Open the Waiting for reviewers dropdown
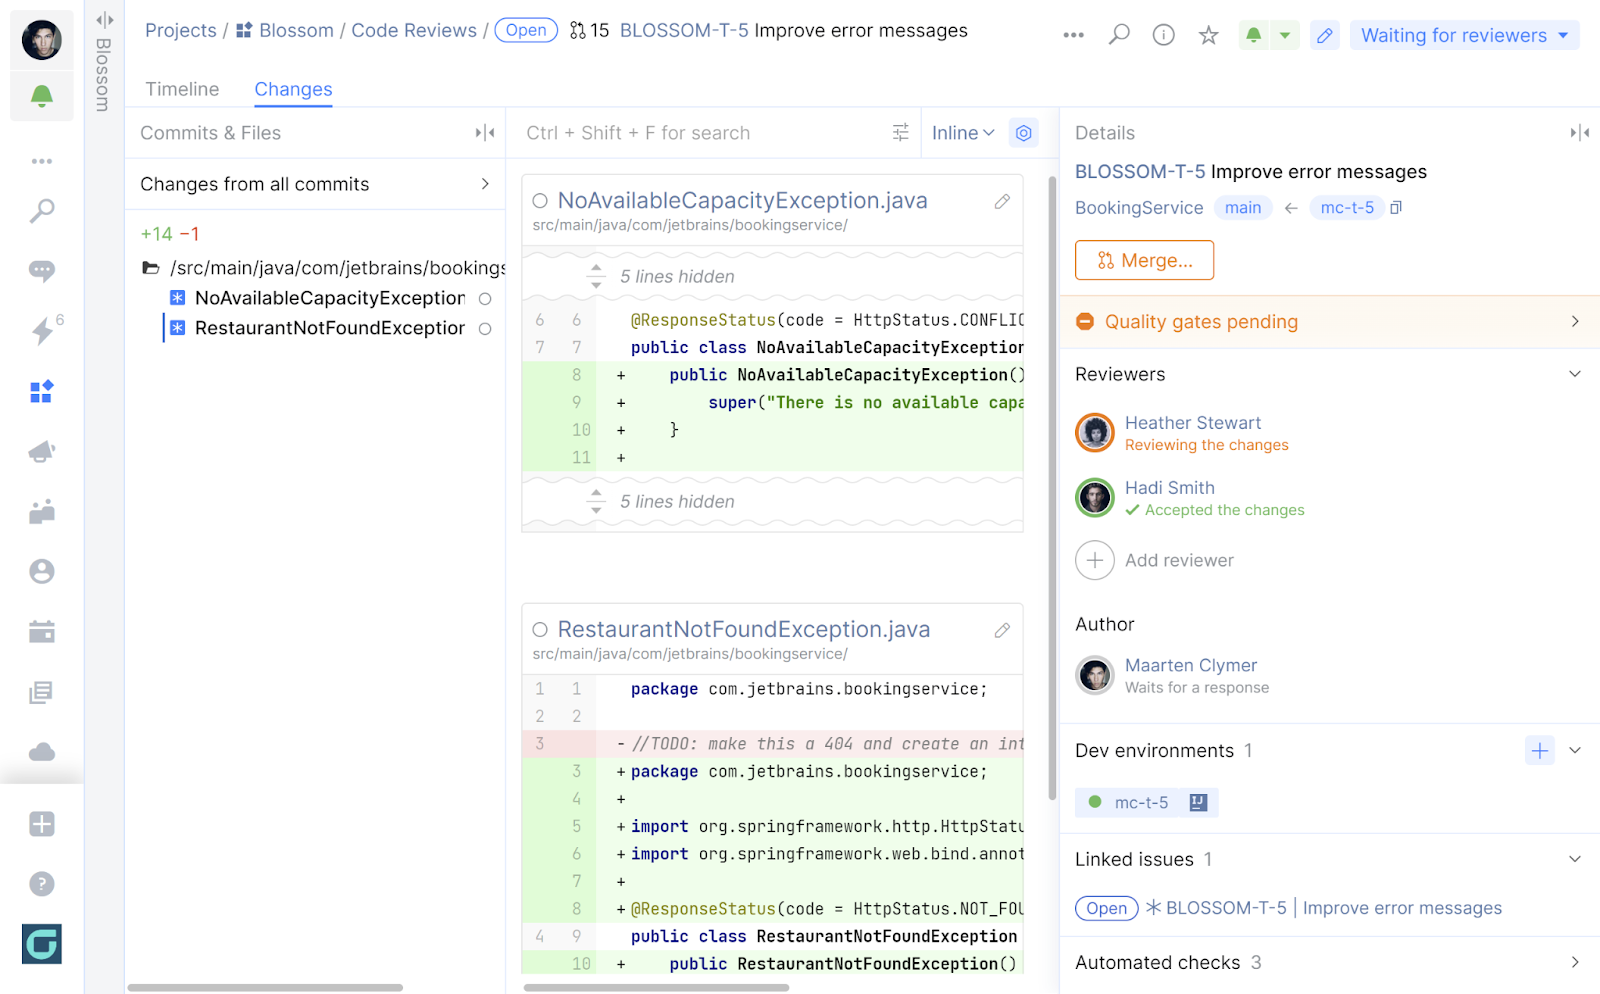This screenshot has height=994, width=1600. [1465, 35]
